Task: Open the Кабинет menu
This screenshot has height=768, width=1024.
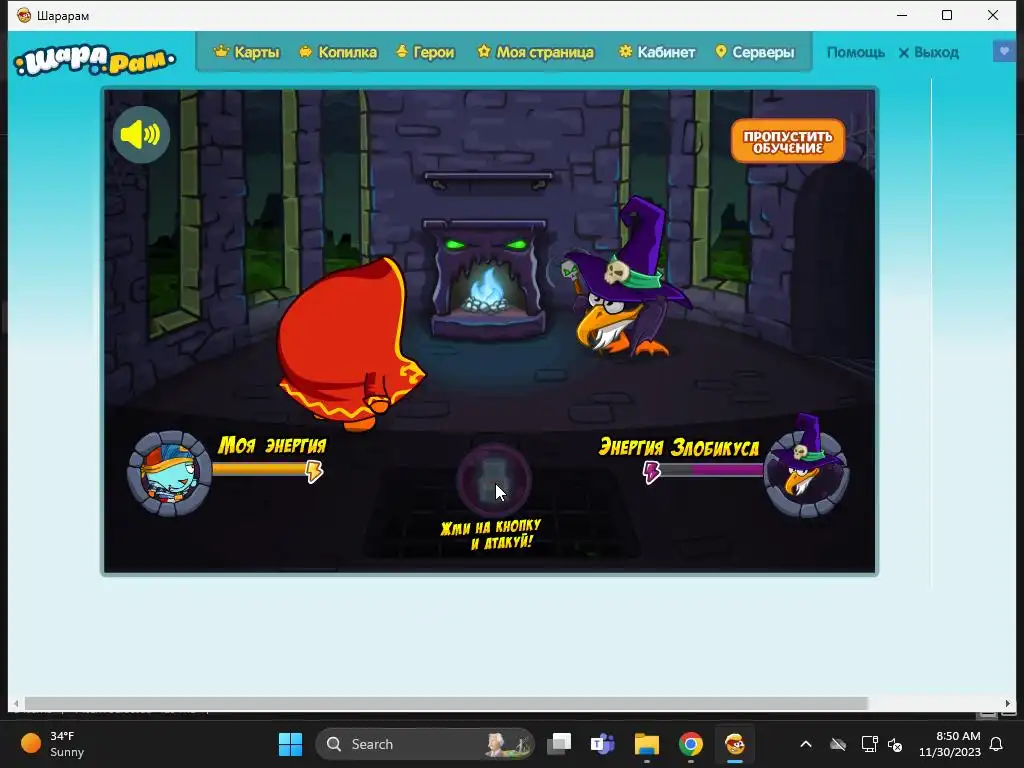Action: click(657, 52)
